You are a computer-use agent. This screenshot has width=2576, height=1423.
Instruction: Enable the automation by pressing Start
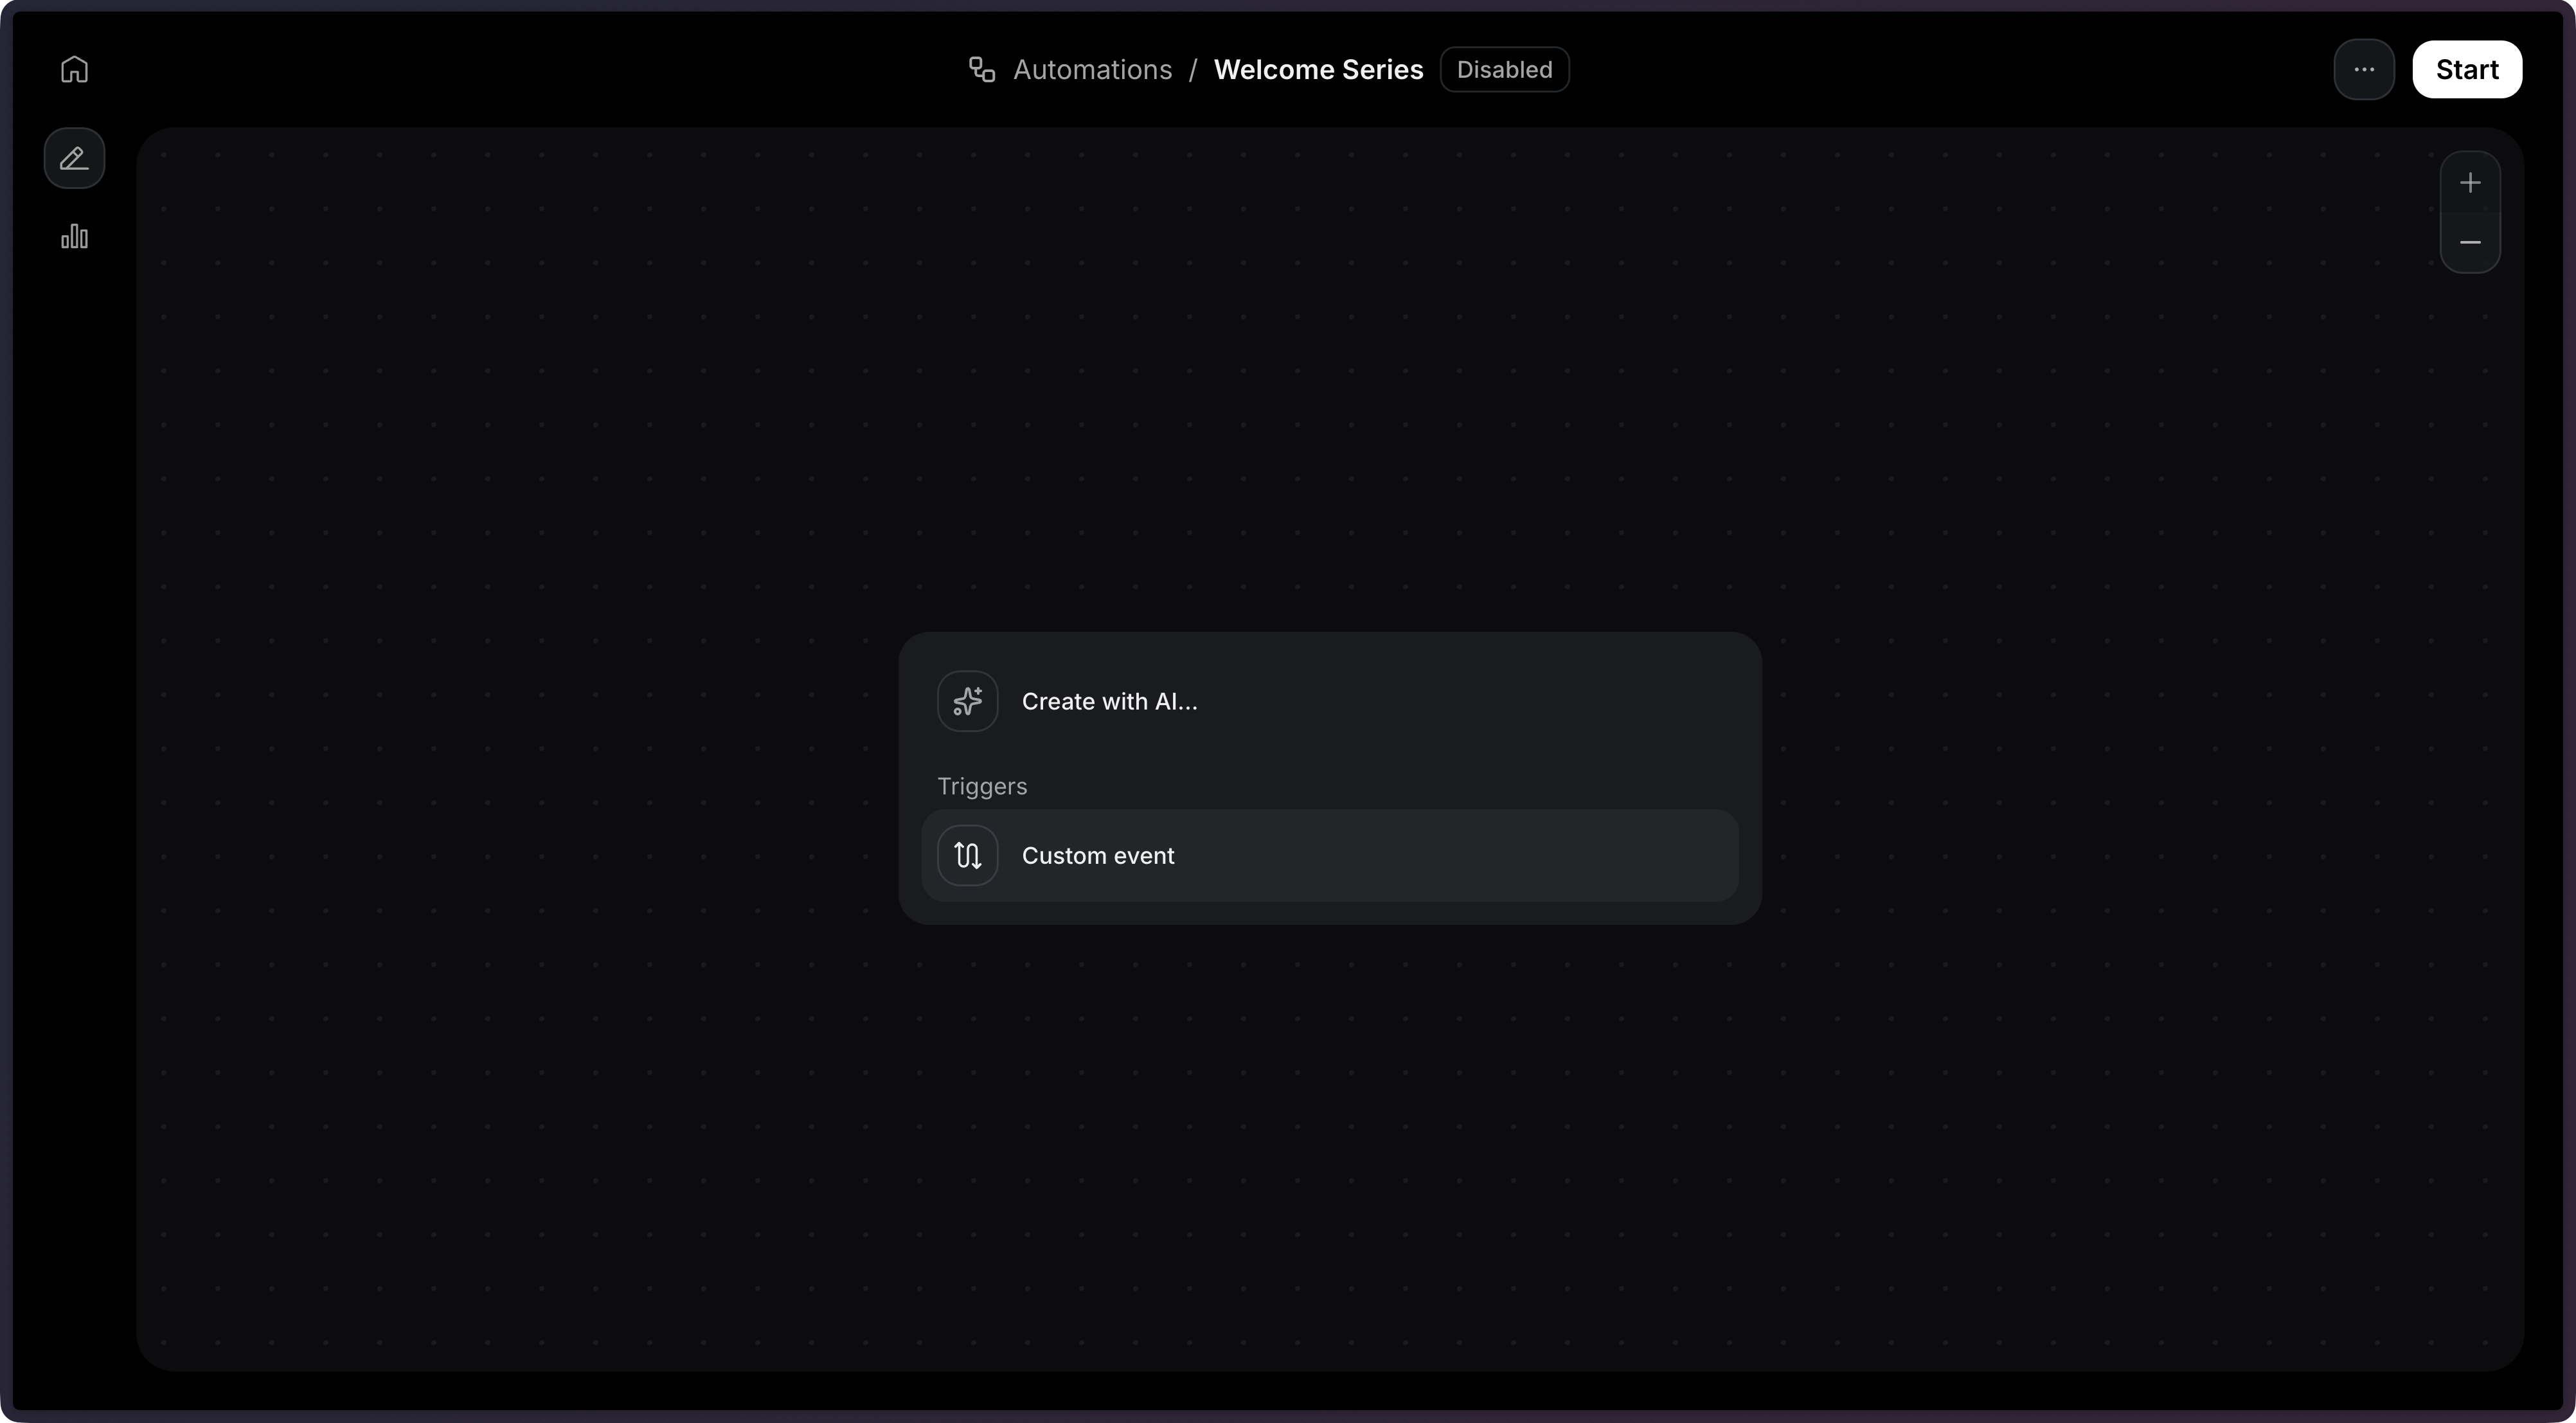pyautogui.click(x=2467, y=69)
